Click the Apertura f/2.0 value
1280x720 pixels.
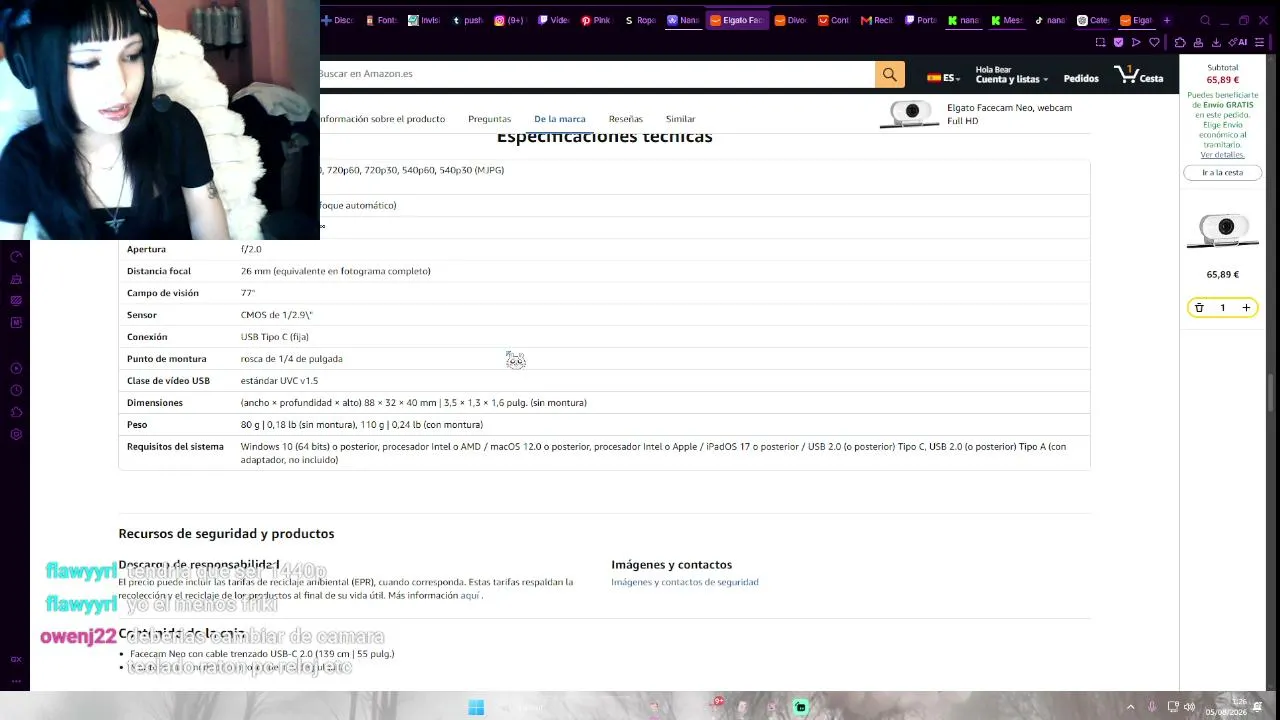click(251, 249)
